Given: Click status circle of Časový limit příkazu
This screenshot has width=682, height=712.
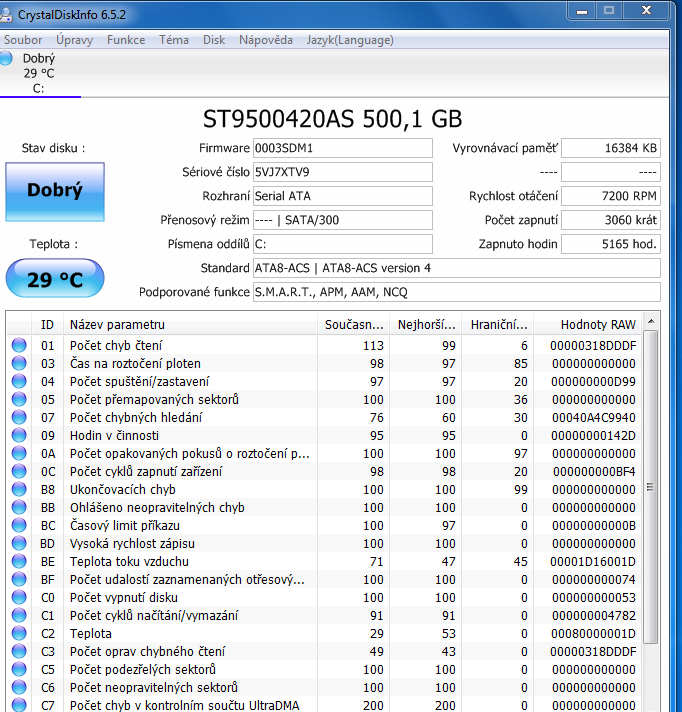Looking at the screenshot, I should (x=19, y=525).
